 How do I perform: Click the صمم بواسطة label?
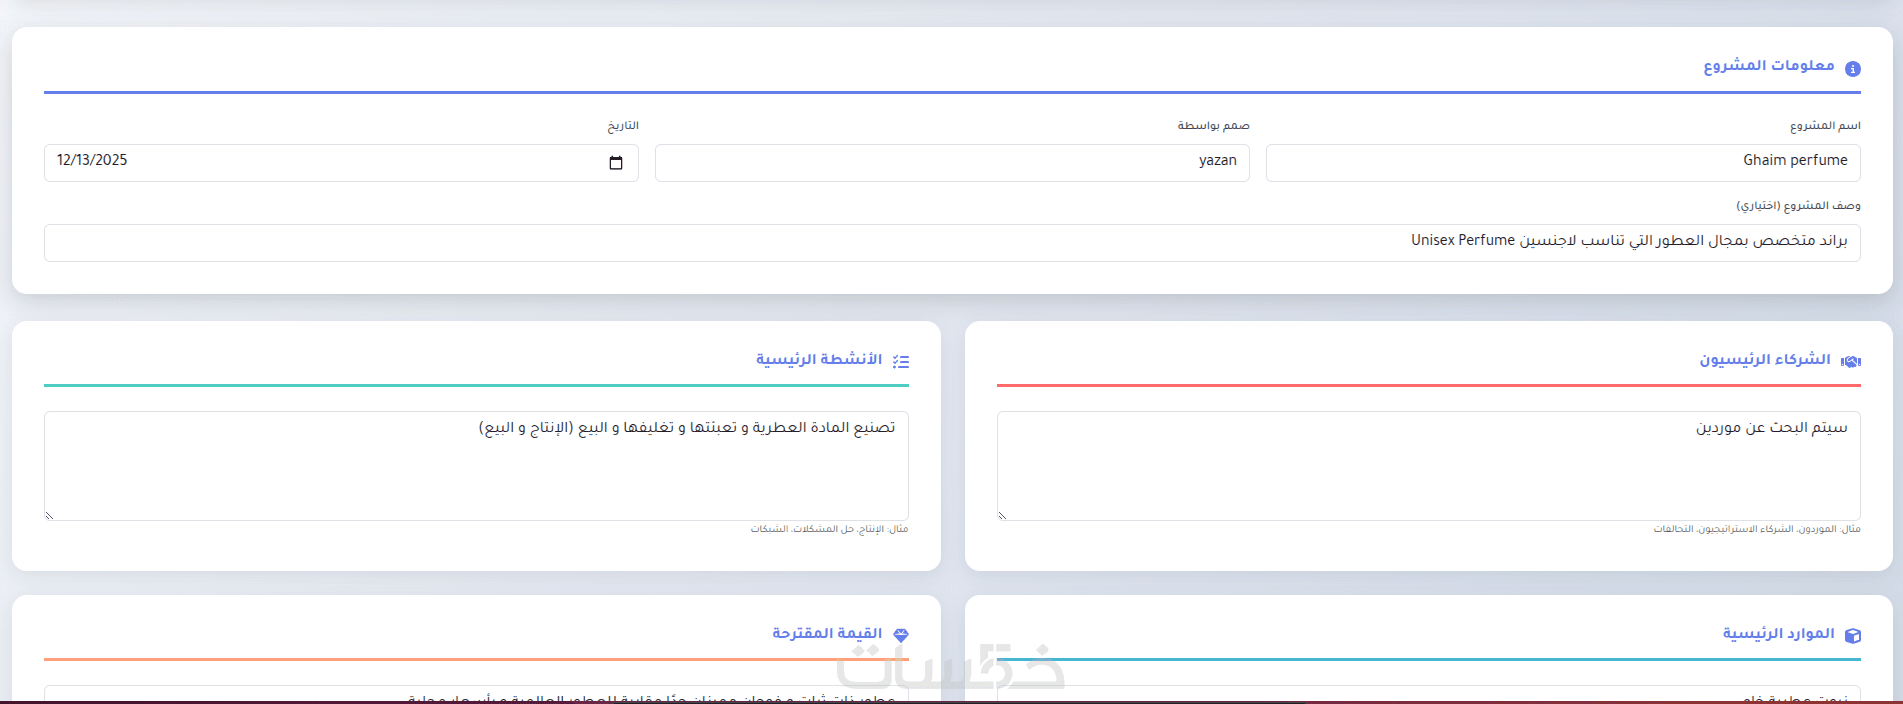pos(1213,126)
